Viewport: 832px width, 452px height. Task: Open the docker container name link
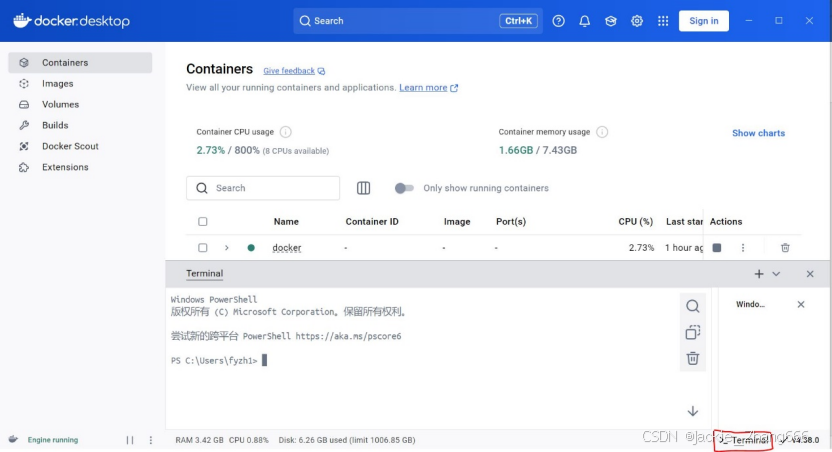pos(287,248)
